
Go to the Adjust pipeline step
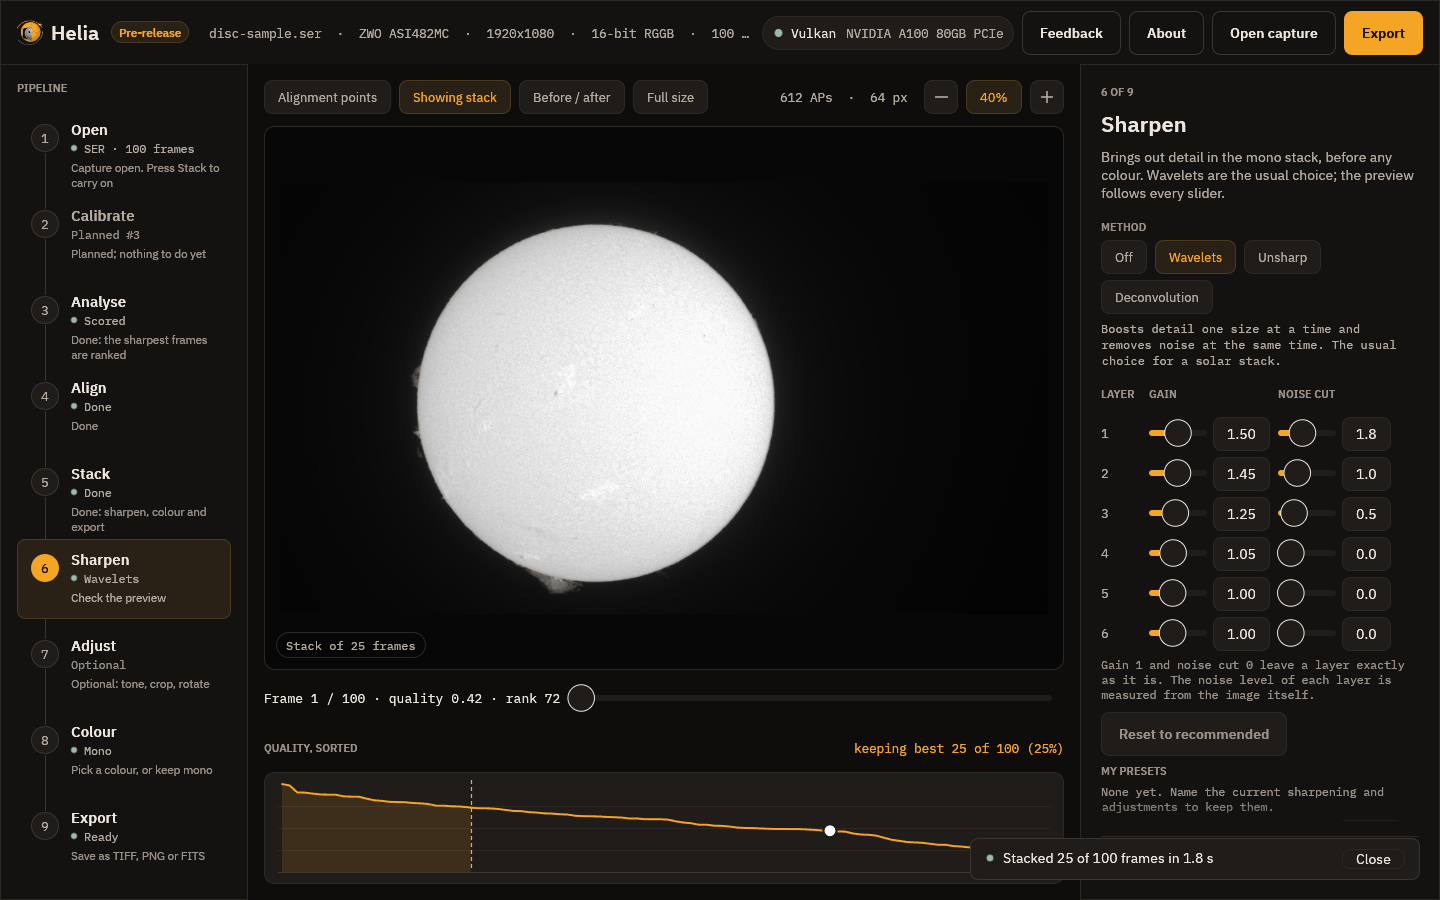tap(124, 665)
